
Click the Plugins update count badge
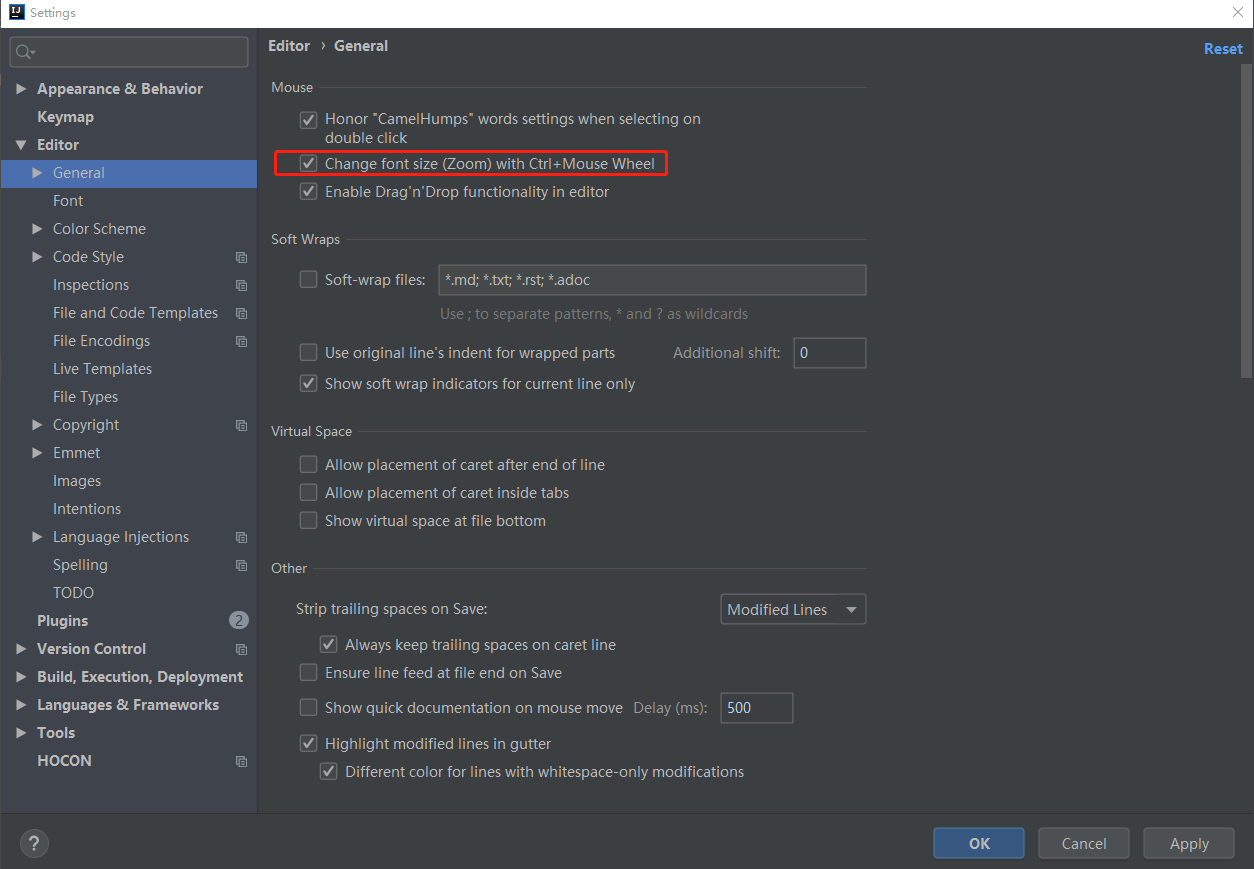239,620
